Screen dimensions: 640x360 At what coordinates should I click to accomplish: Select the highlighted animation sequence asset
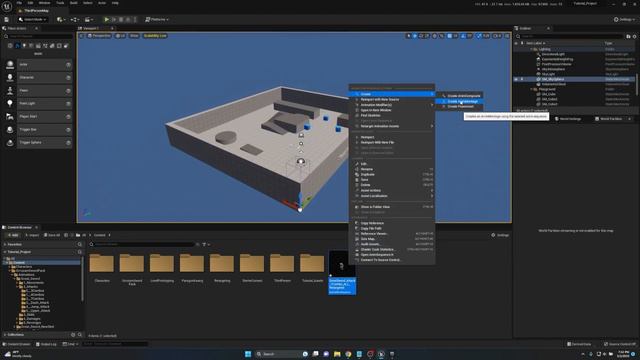pos(342,272)
